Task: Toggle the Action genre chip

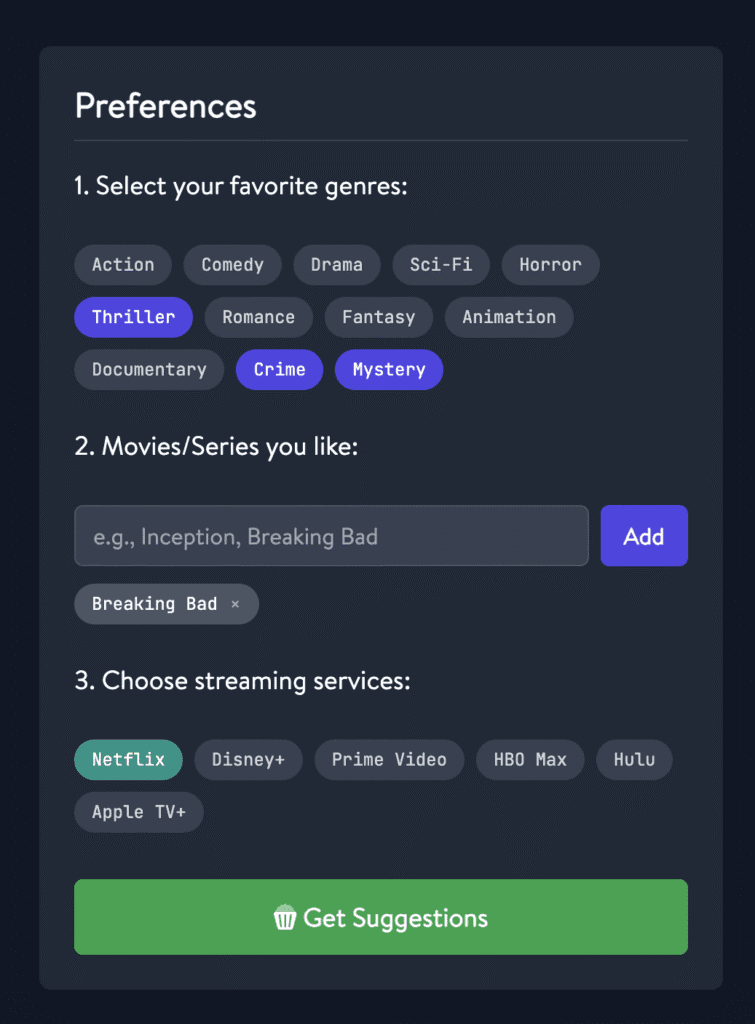Action: (123, 265)
